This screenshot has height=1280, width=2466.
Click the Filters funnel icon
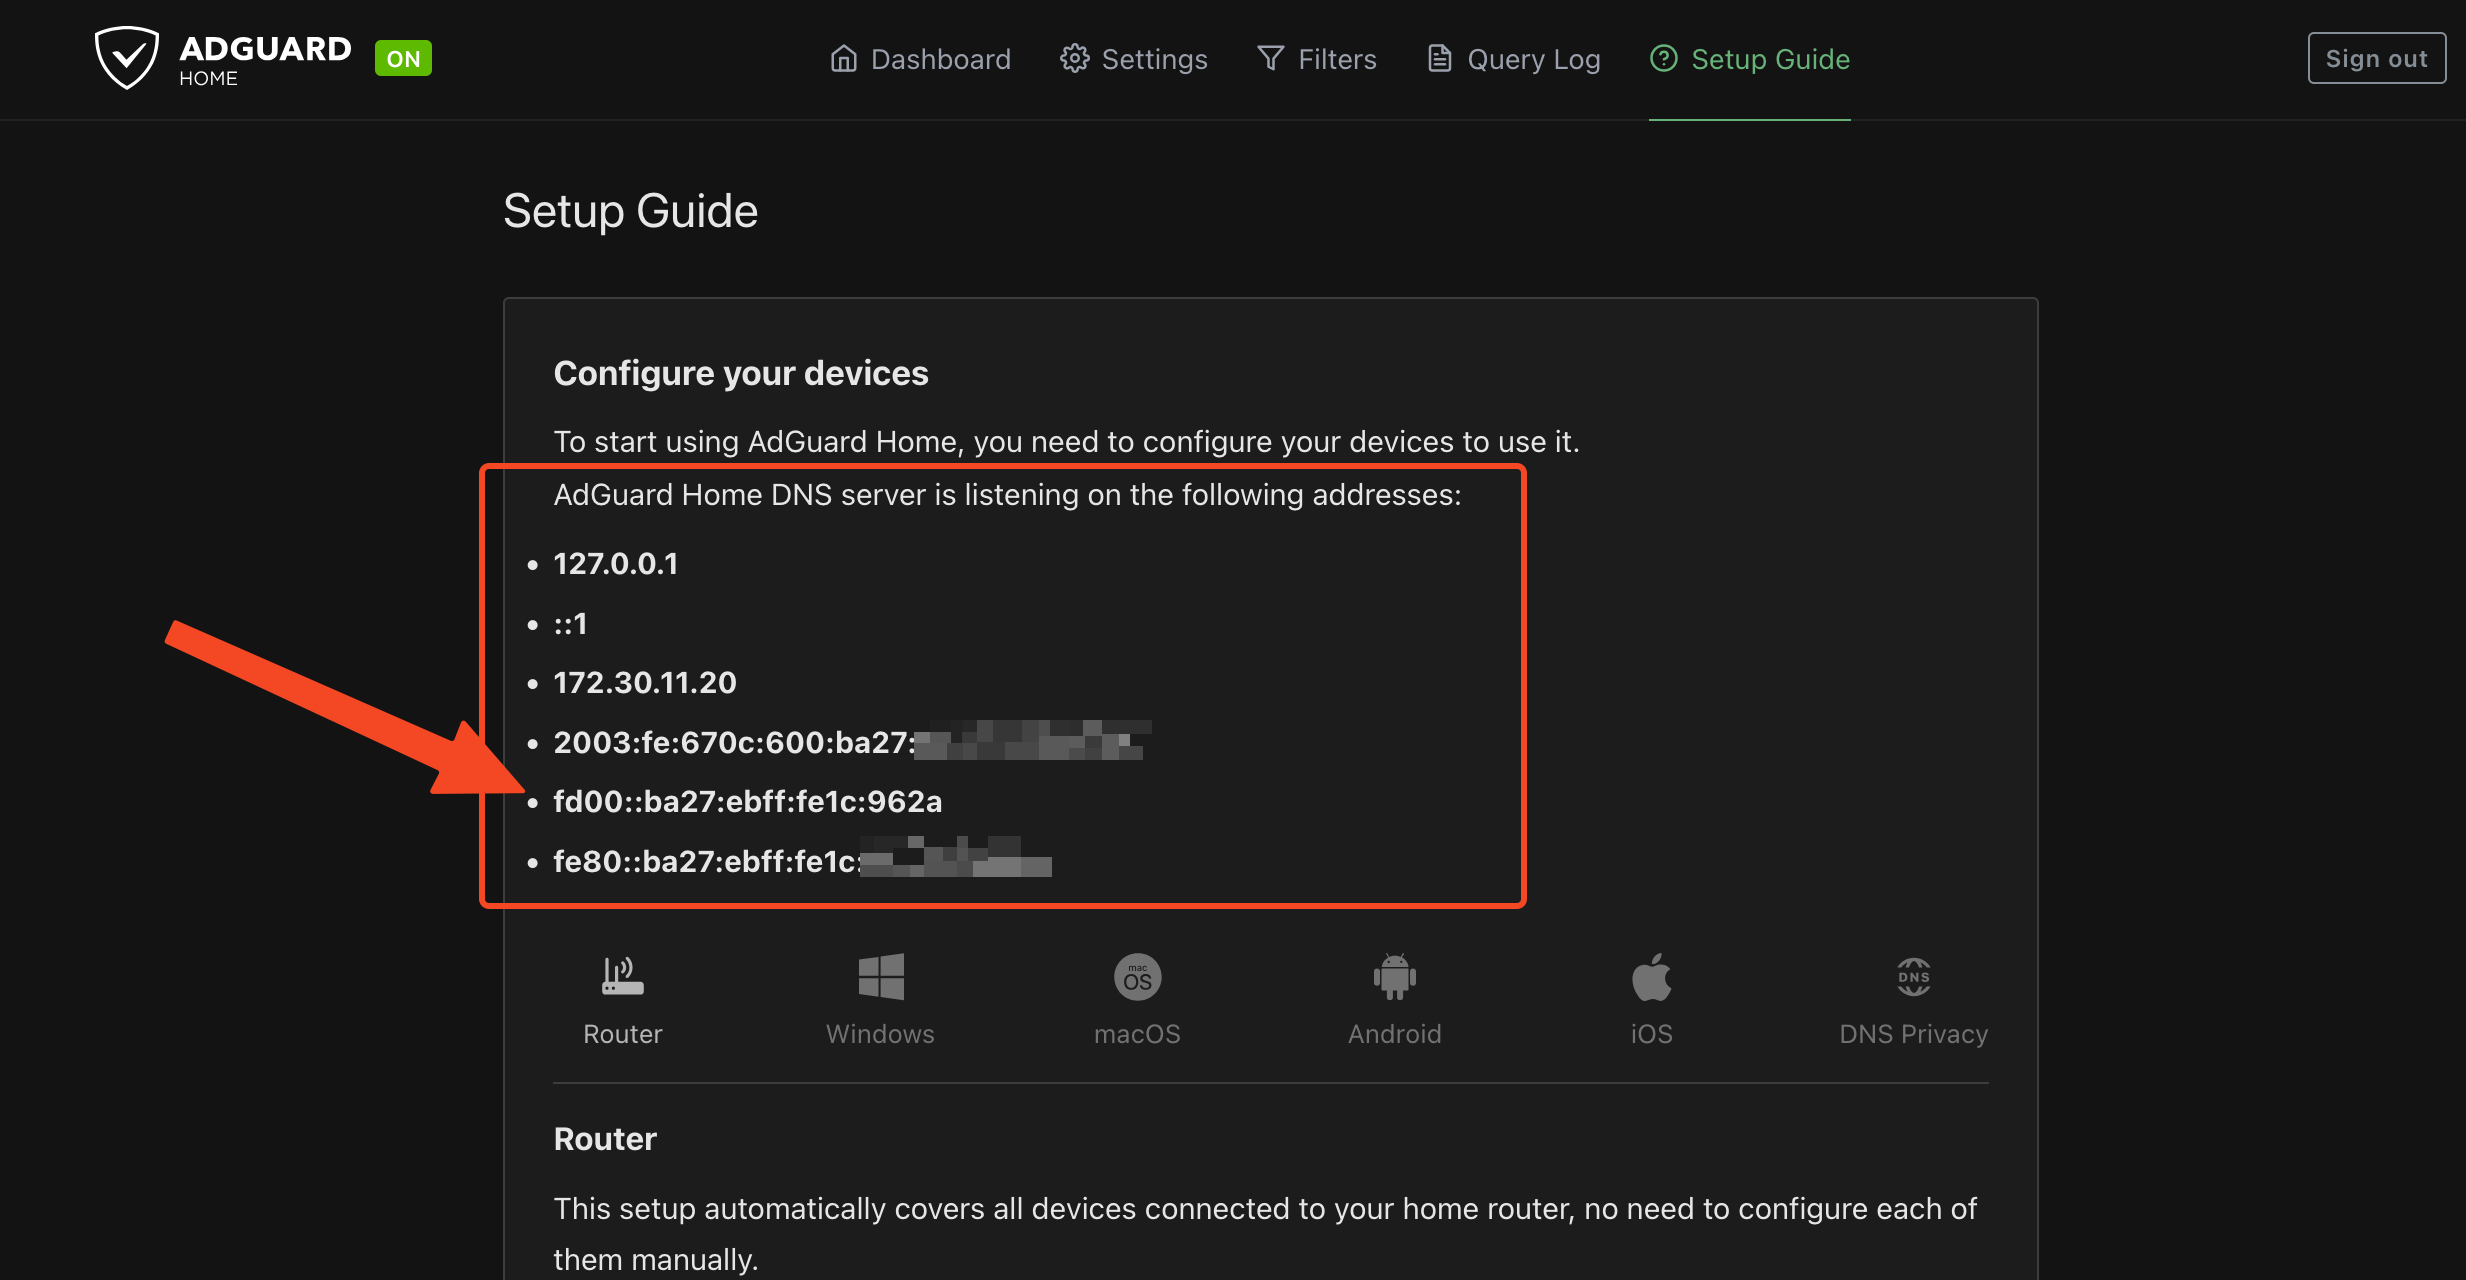1270,59
